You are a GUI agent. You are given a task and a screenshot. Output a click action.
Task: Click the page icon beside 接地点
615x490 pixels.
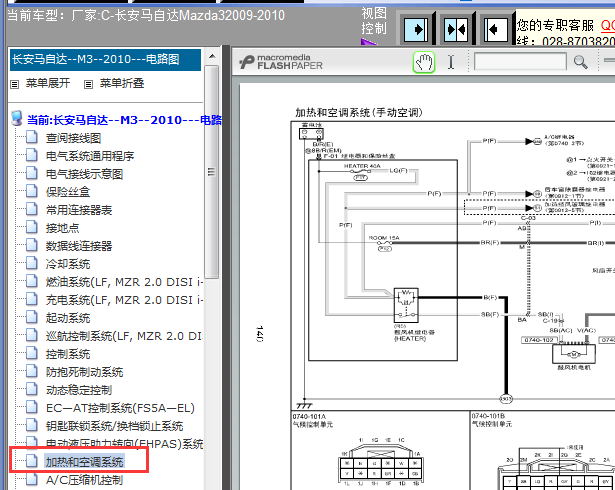(32, 228)
